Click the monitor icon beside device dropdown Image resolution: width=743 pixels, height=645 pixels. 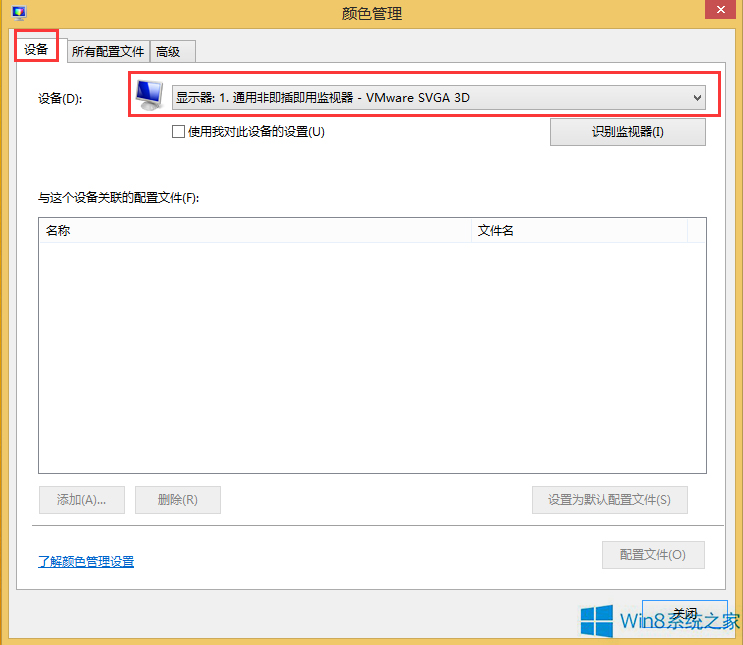coord(149,95)
